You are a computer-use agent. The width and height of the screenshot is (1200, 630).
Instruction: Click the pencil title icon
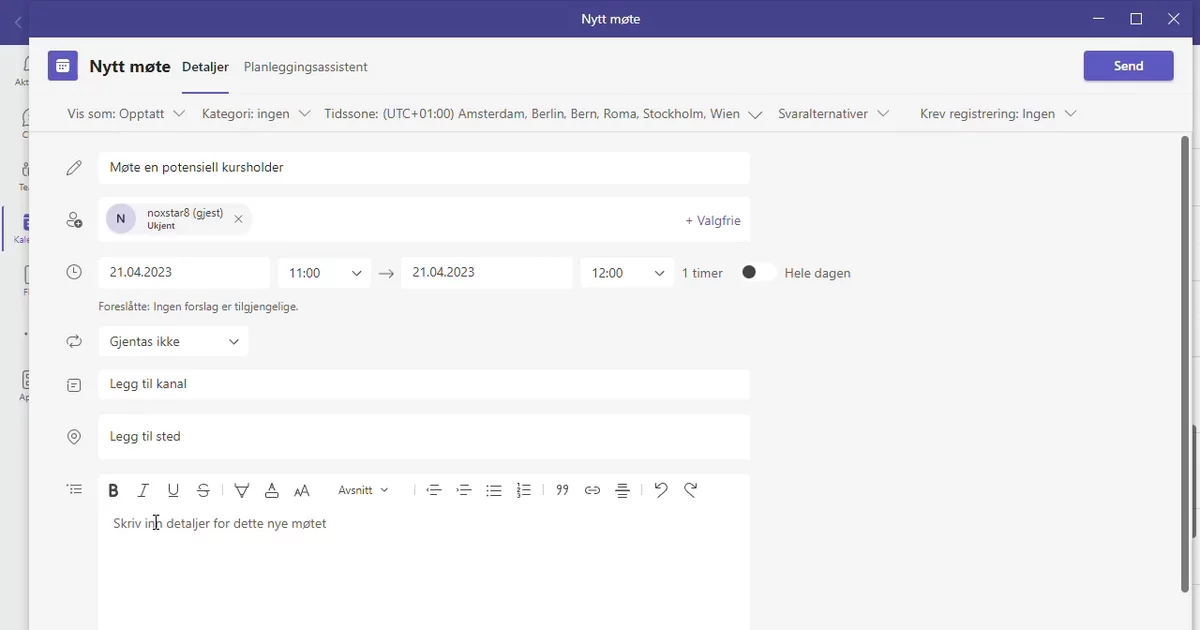pyautogui.click(x=74, y=168)
